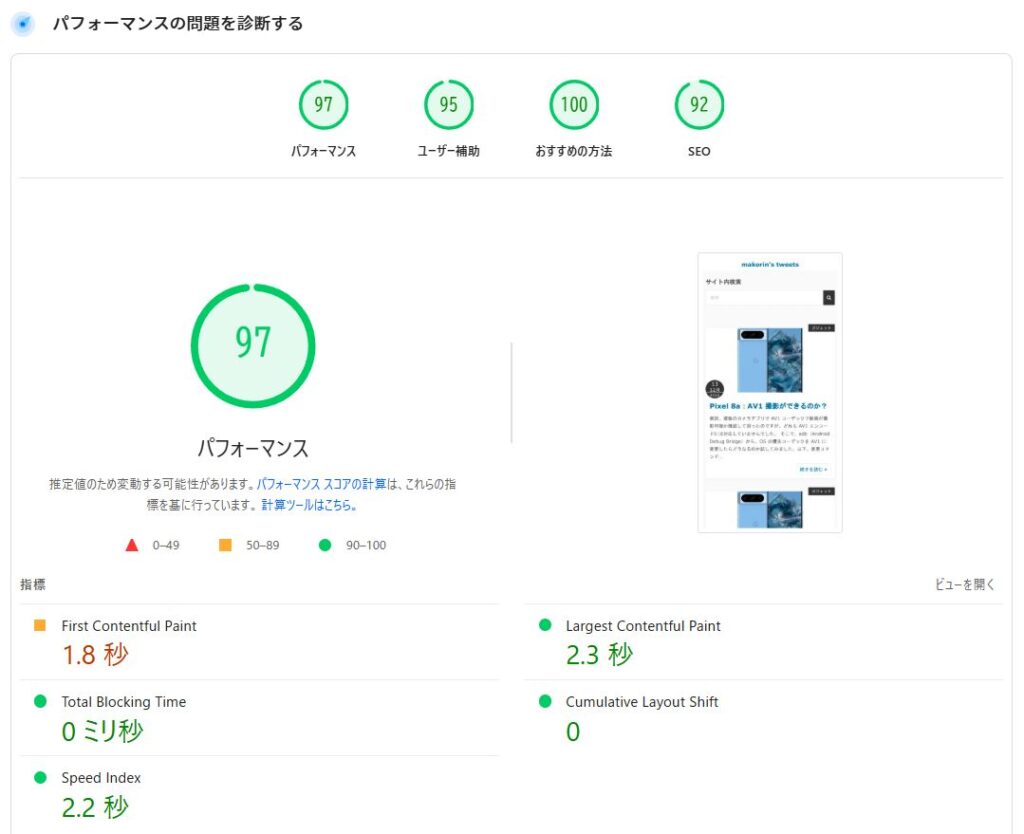Select the SEO score gauge 92
The height and width of the screenshot is (834, 1024).
[699, 105]
